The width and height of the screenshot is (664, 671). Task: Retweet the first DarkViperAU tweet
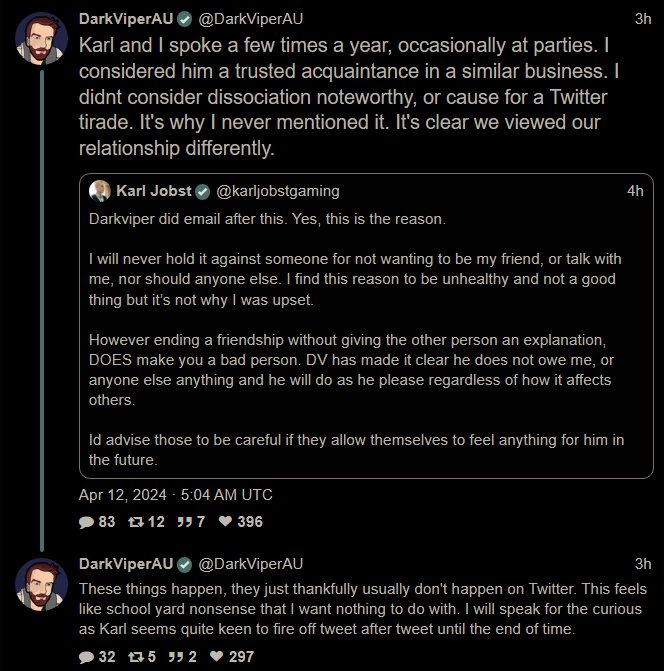[x=135, y=521]
